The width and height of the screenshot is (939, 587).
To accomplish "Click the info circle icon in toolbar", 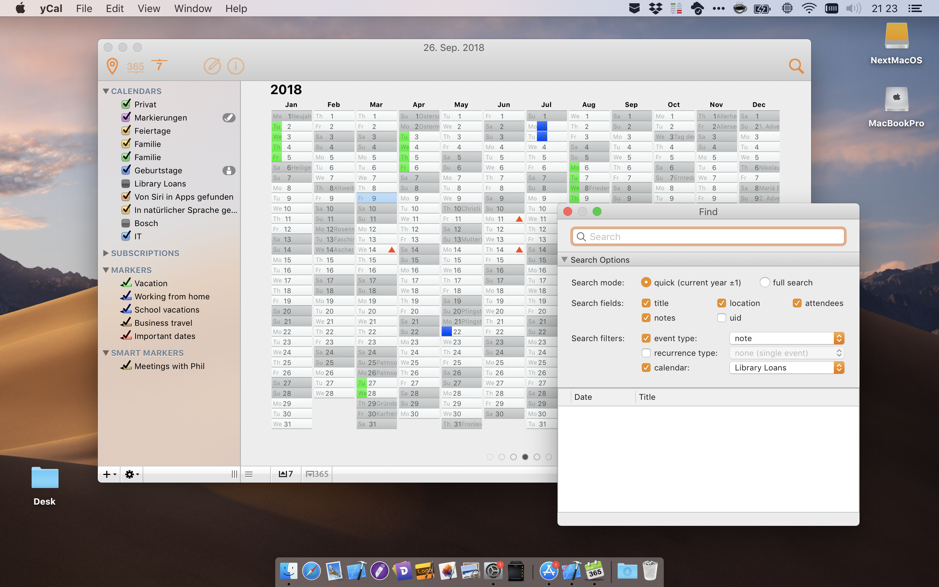I will click(237, 66).
